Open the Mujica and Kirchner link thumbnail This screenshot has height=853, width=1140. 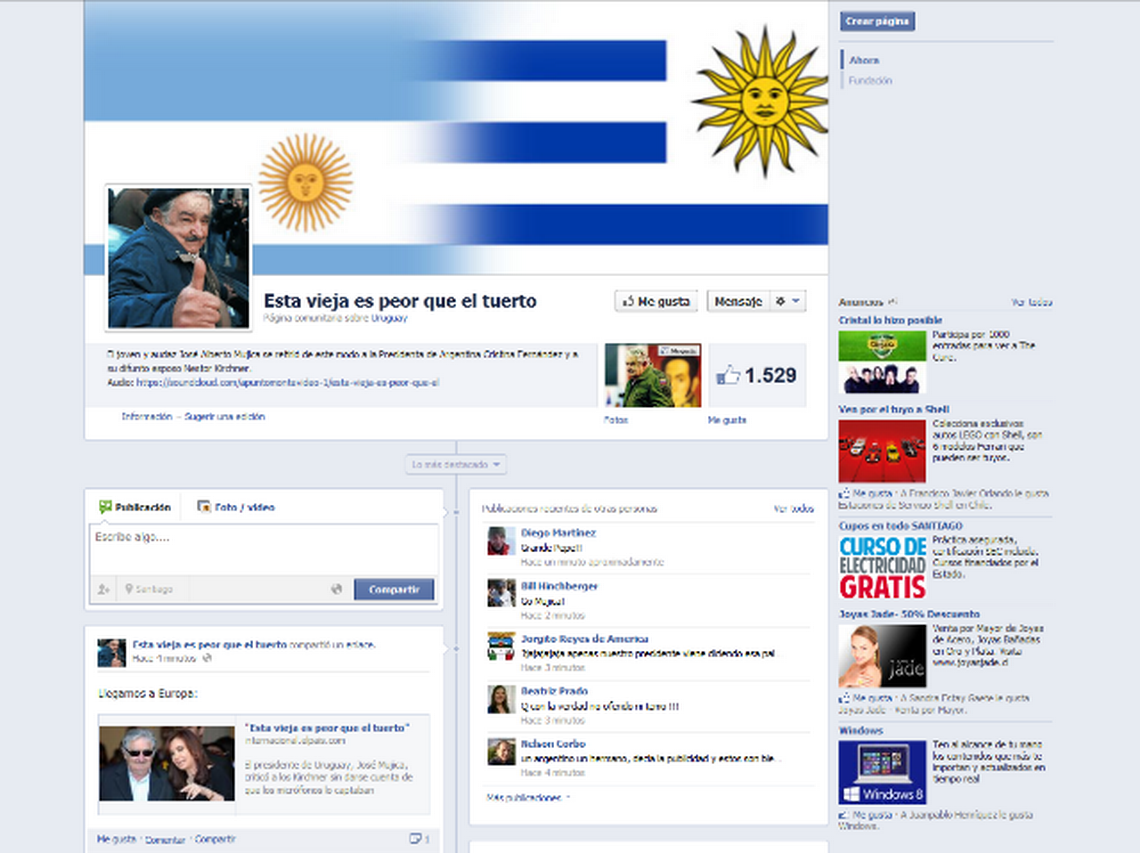coord(166,763)
